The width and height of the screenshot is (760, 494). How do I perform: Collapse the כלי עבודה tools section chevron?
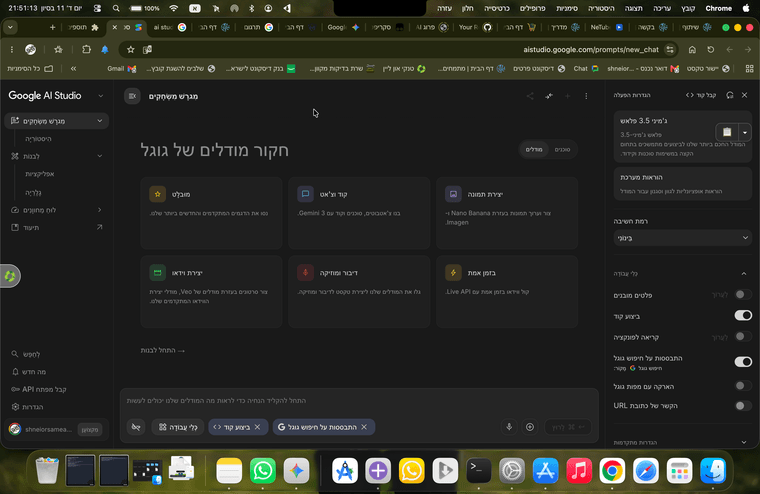[744, 274]
